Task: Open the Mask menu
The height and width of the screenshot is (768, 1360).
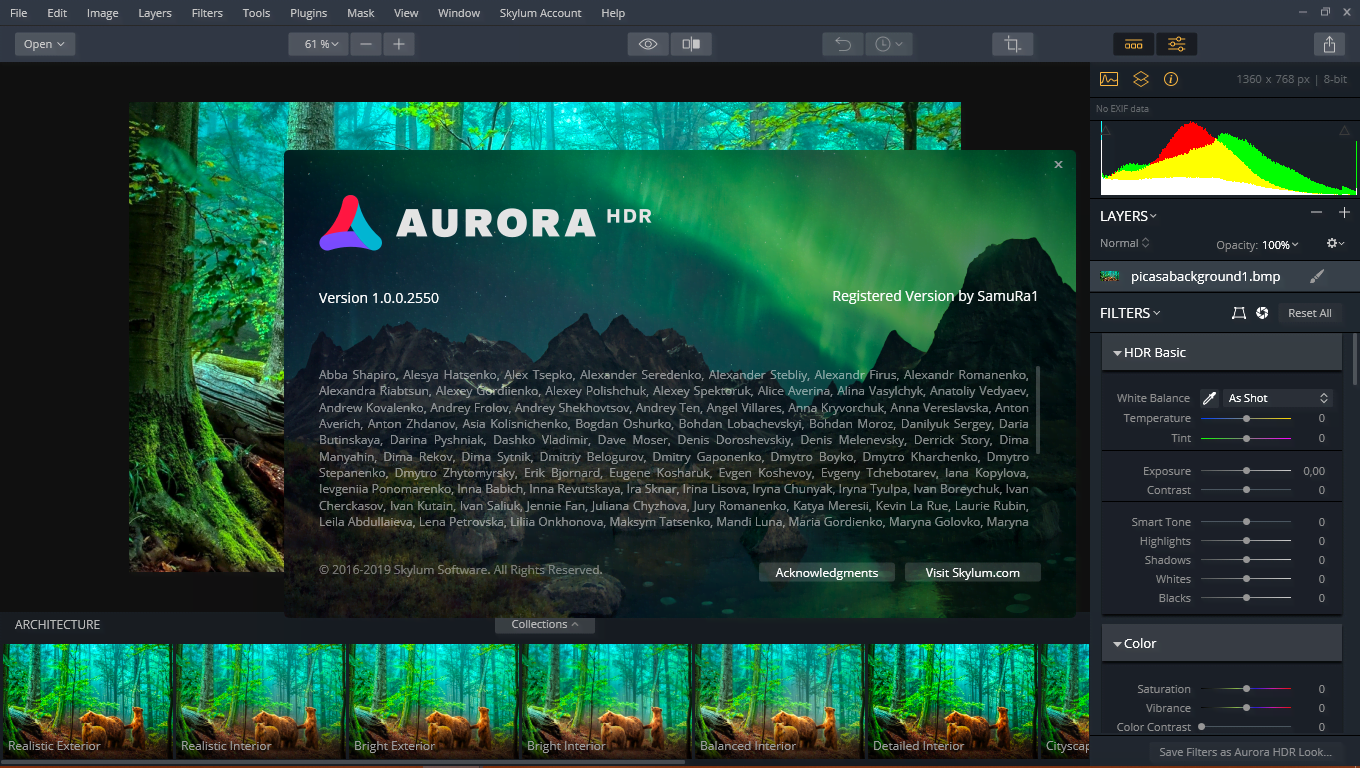Action: pos(361,13)
